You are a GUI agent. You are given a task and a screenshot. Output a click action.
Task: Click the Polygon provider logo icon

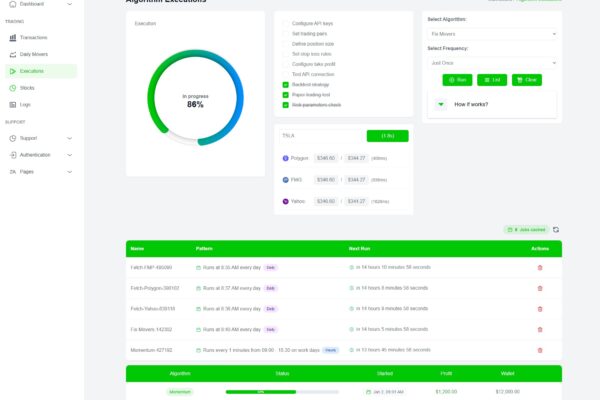coord(285,158)
